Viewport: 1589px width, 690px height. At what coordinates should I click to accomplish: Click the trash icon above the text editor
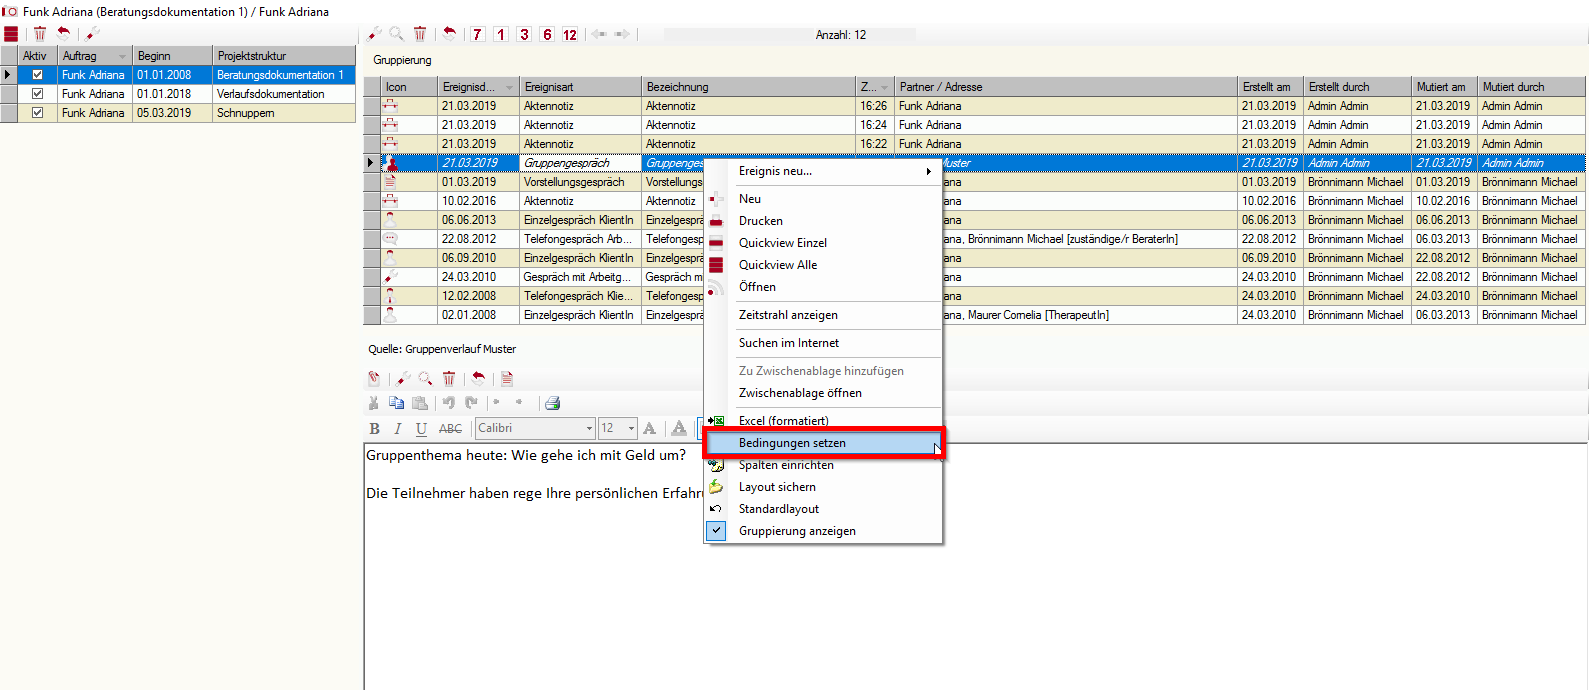(449, 378)
